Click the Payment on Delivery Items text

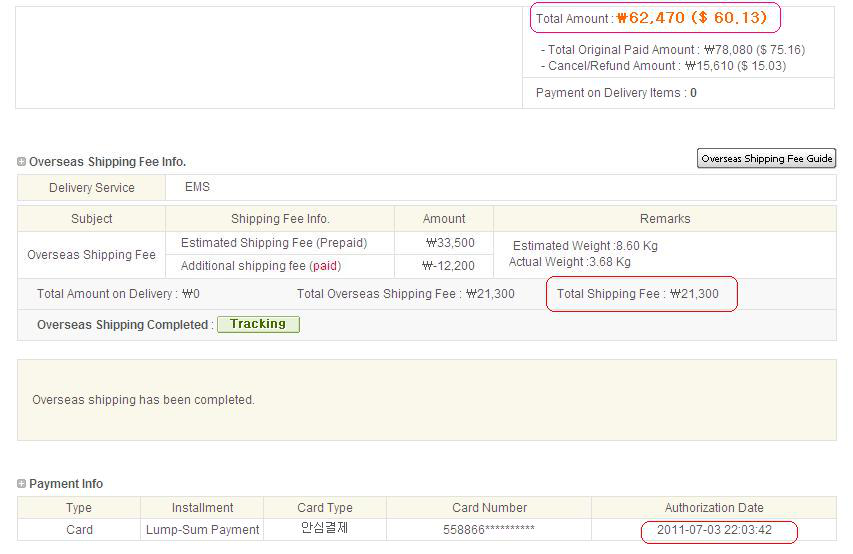point(616,93)
